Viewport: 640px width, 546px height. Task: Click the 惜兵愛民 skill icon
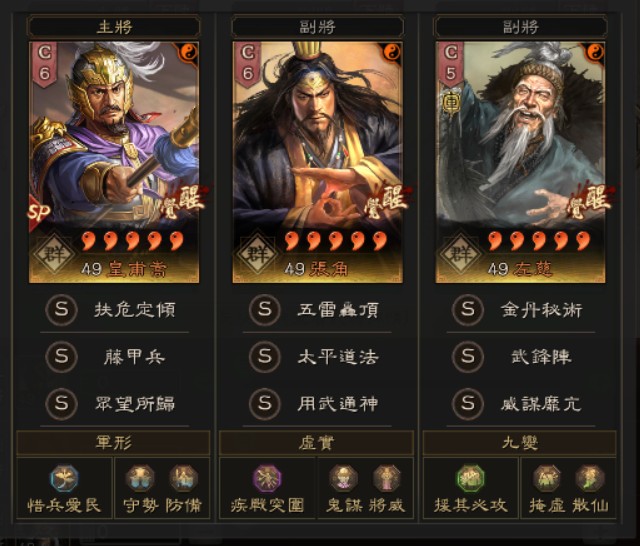click(64, 478)
